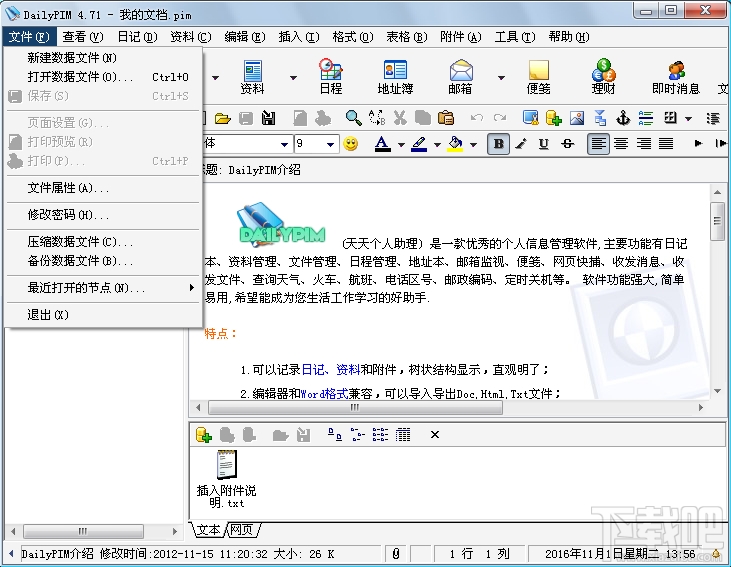Expand 最近打开的节点 submenu

[103, 288]
